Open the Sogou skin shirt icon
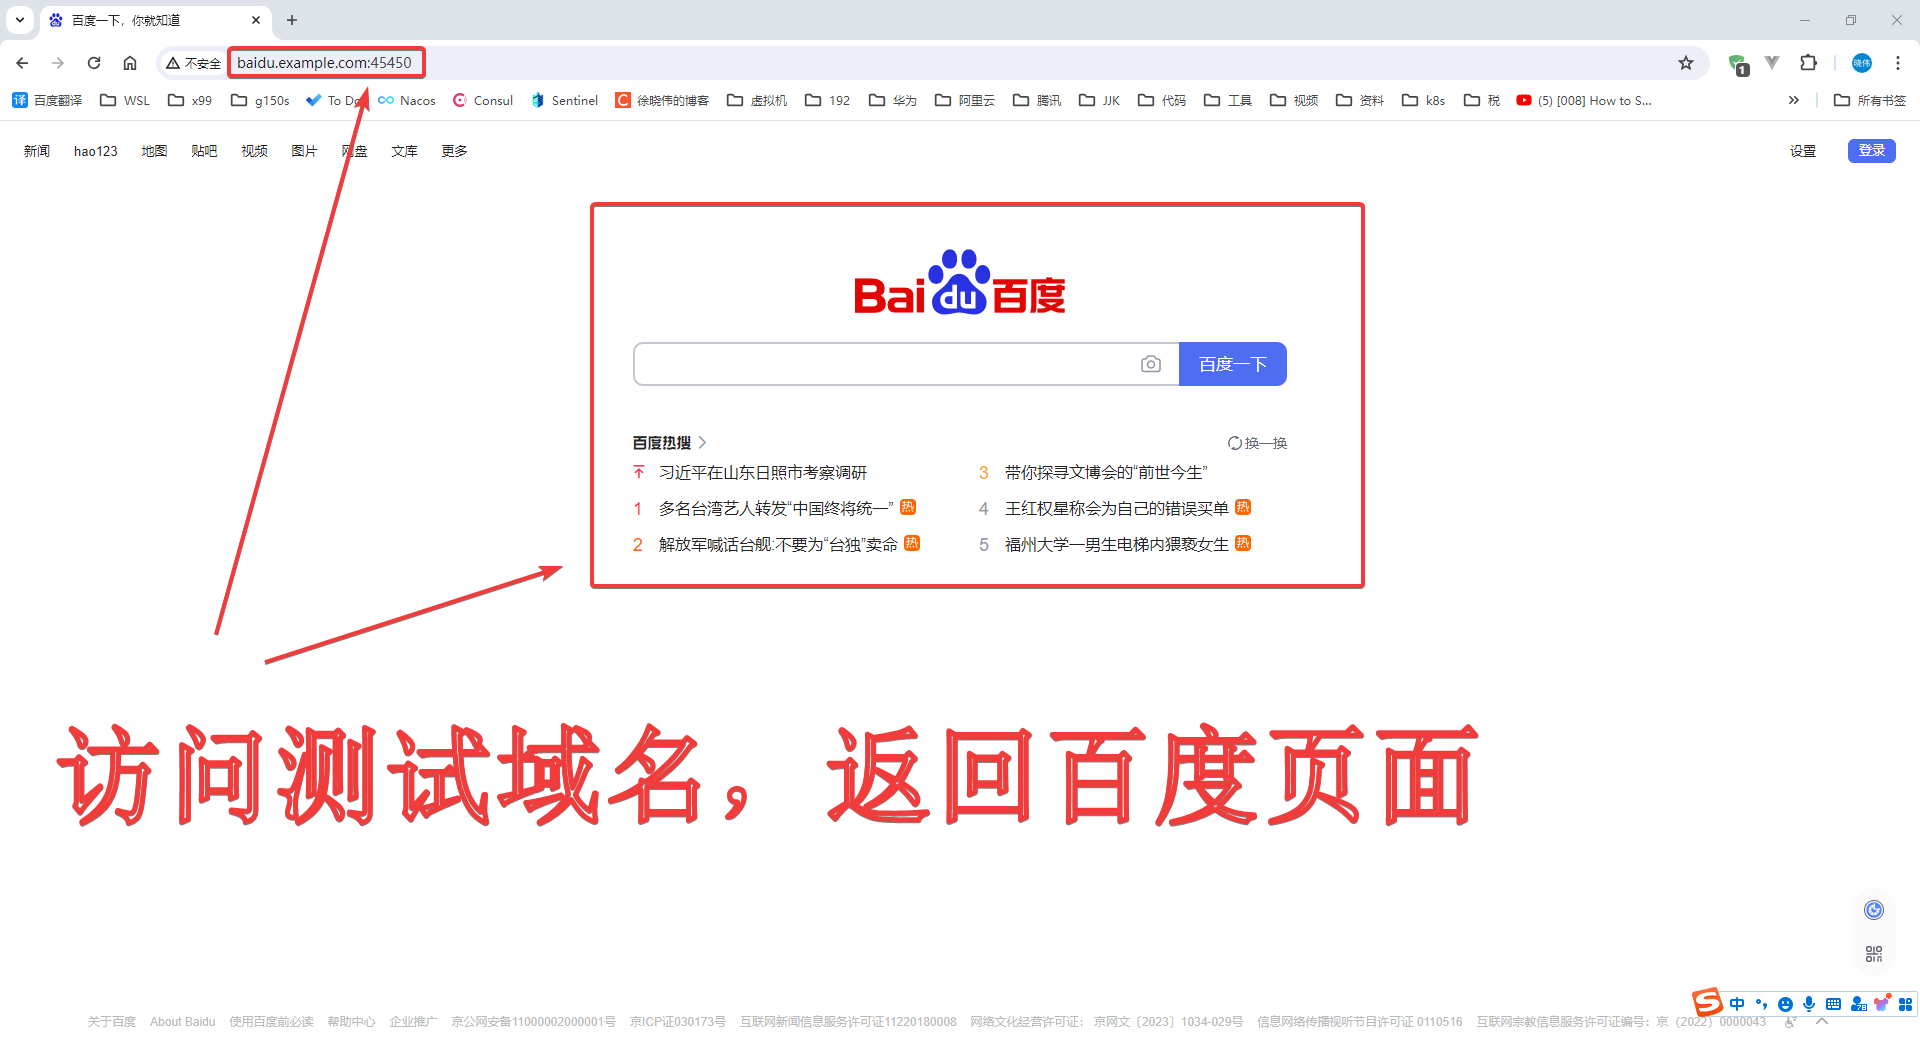Screen dimensions: 1920x1040 [1882, 1004]
